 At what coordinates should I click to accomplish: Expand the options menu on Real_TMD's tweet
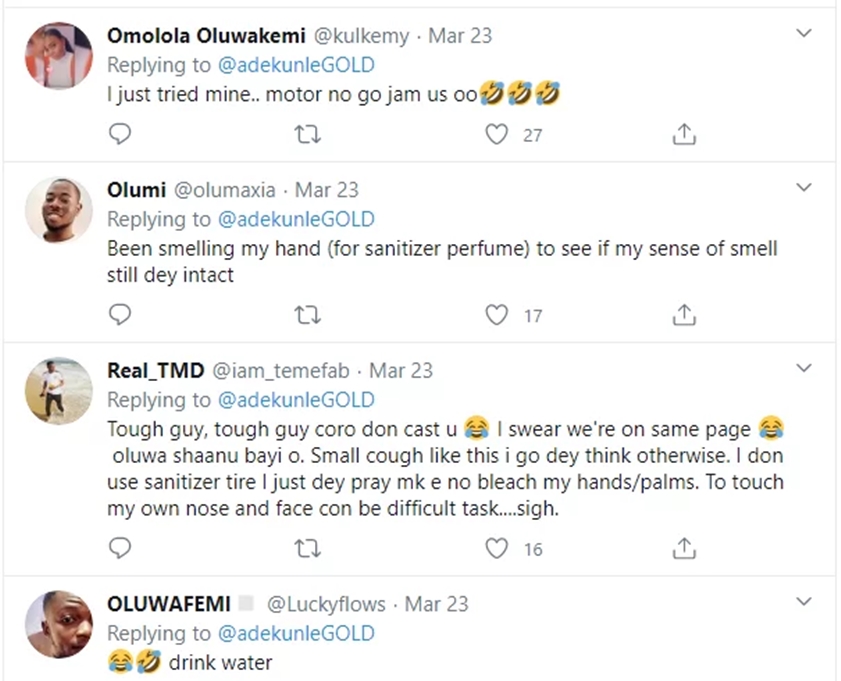[804, 368]
